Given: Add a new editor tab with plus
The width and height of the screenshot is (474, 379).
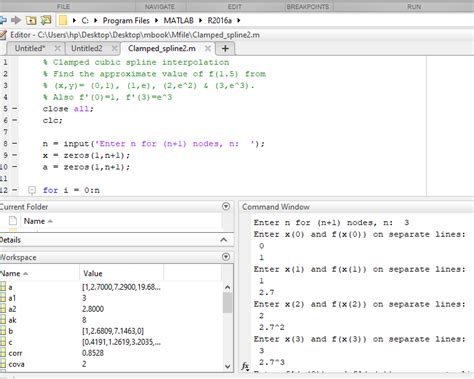Looking at the screenshot, I should (x=225, y=49).
